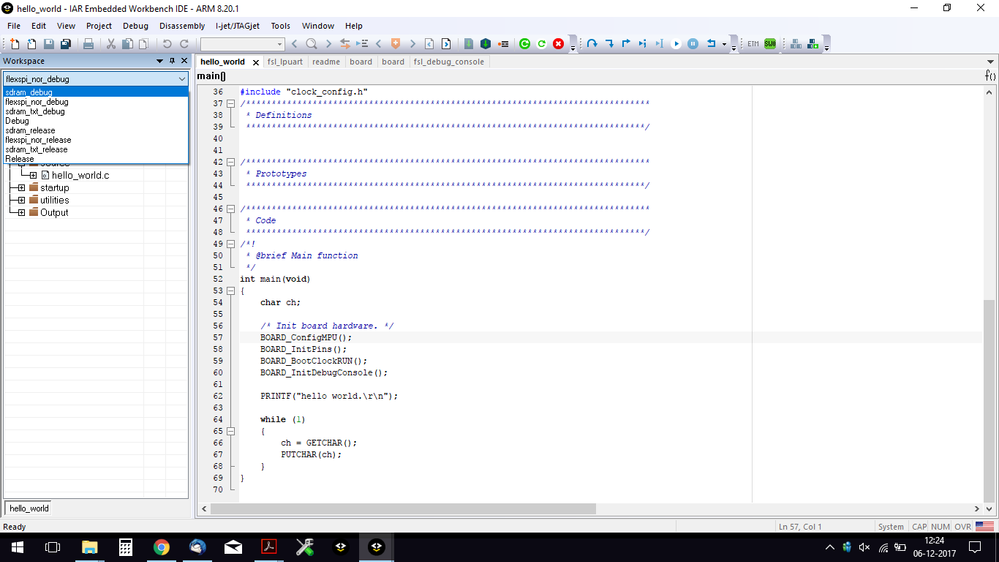Click the Find magnifier icon
999x562 pixels.
[x=312, y=44]
